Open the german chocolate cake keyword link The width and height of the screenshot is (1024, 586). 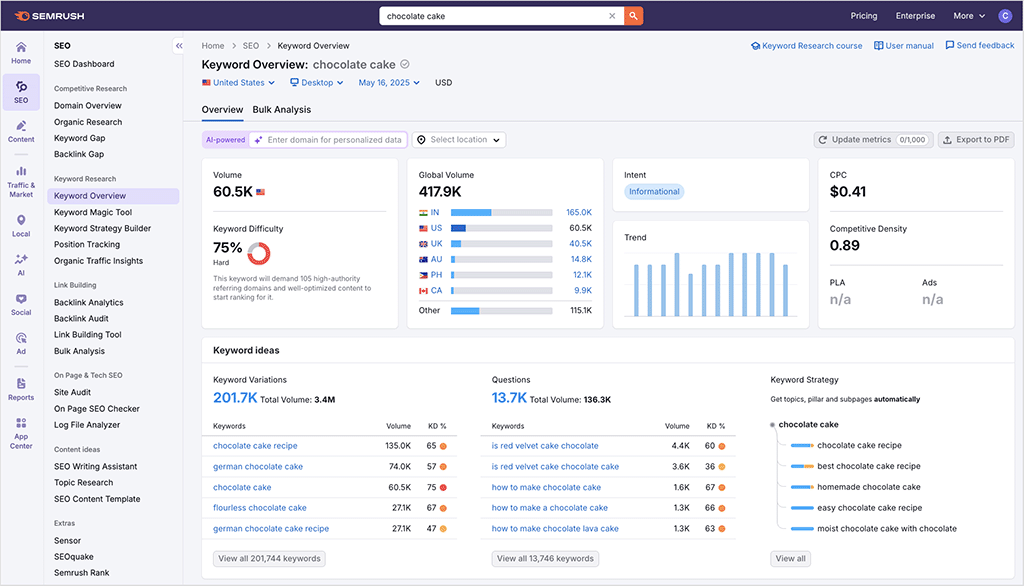[258, 466]
